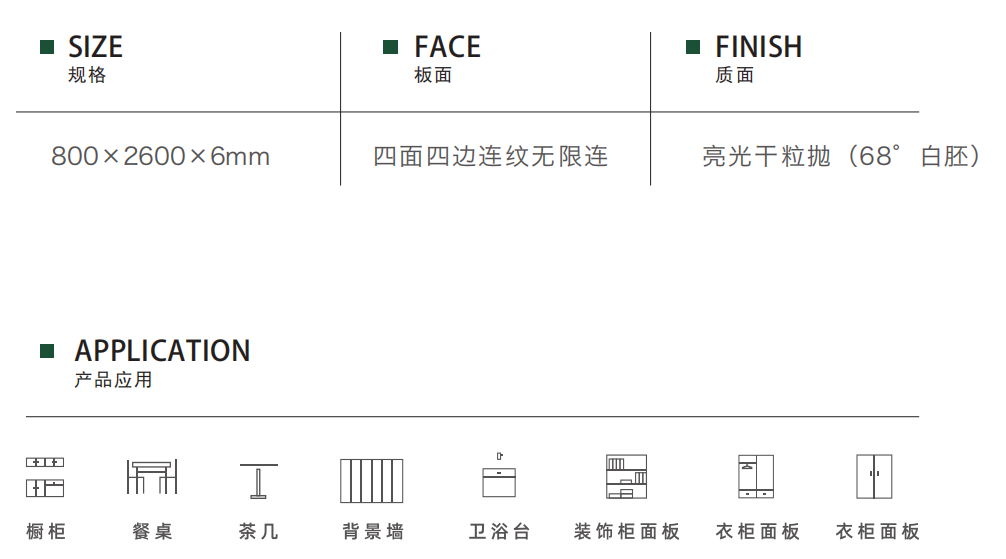Click the green square beside FINISH
This screenshot has width=1006, height=559.
(x=693, y=47)
